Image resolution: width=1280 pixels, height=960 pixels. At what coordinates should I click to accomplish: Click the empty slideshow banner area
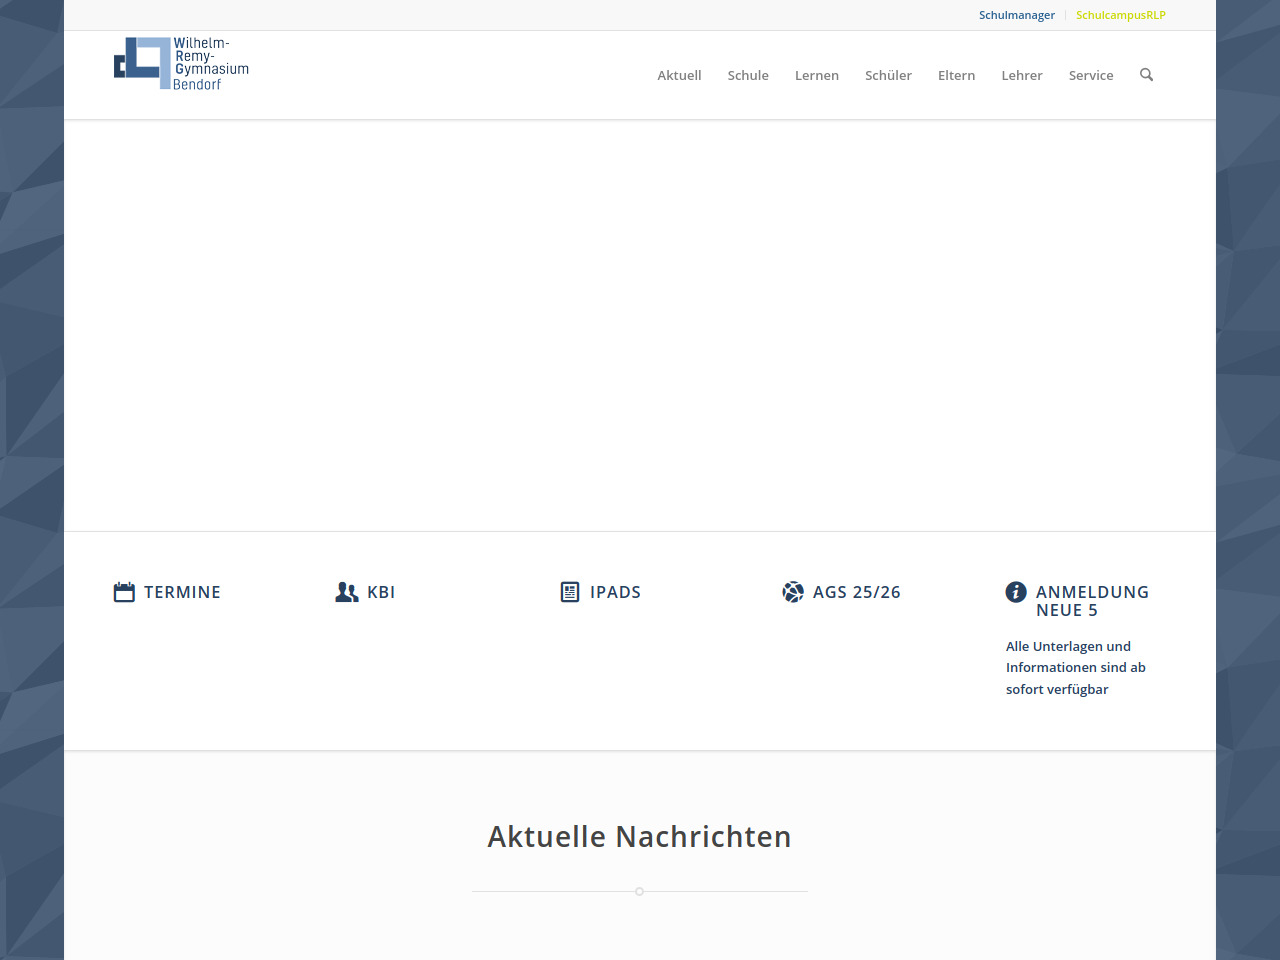(x=640, y=325)
